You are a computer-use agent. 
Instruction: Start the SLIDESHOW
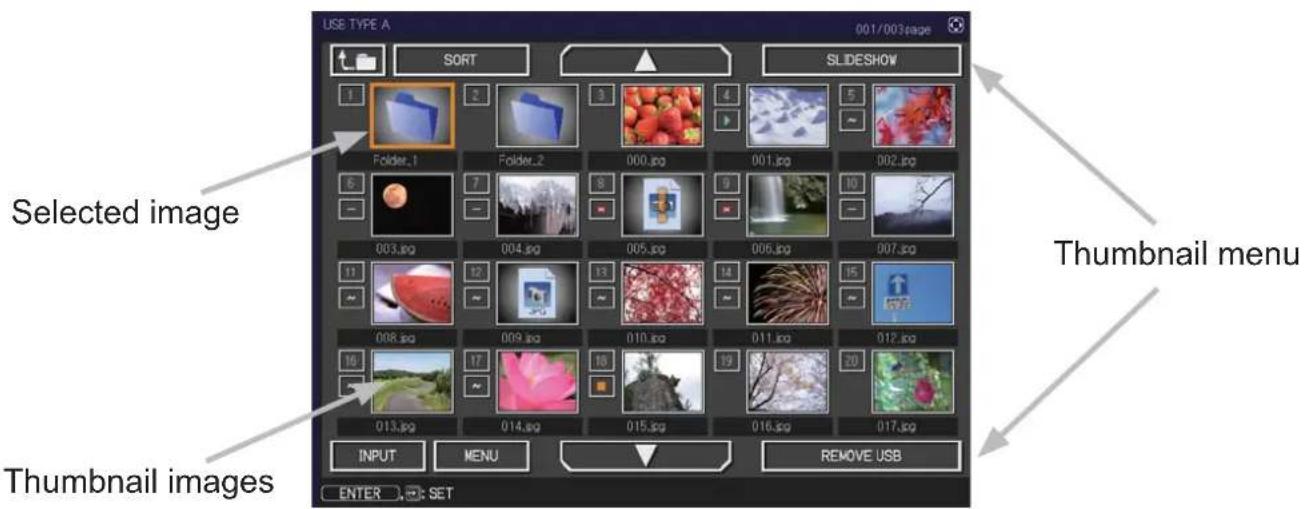pyautogui.click(x=861, y=60)
